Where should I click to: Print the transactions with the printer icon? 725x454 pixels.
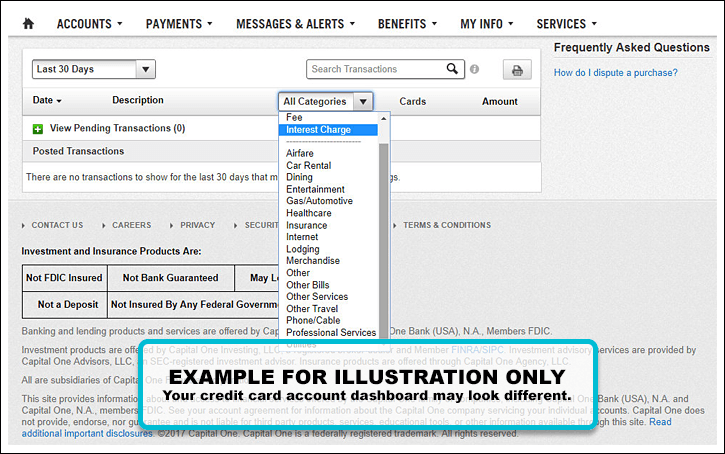[517, 70]
